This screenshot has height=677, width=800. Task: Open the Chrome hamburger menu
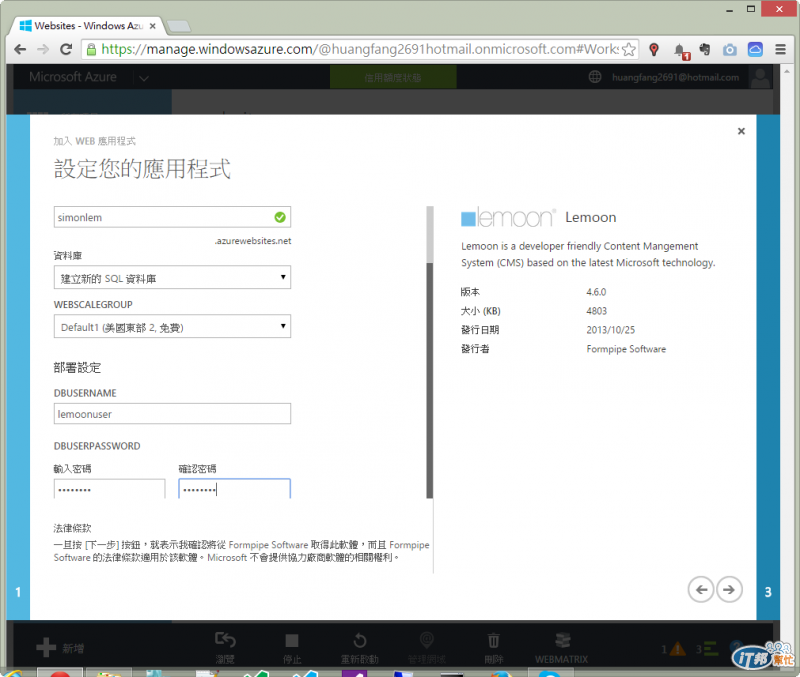click(x=780, y=49)
